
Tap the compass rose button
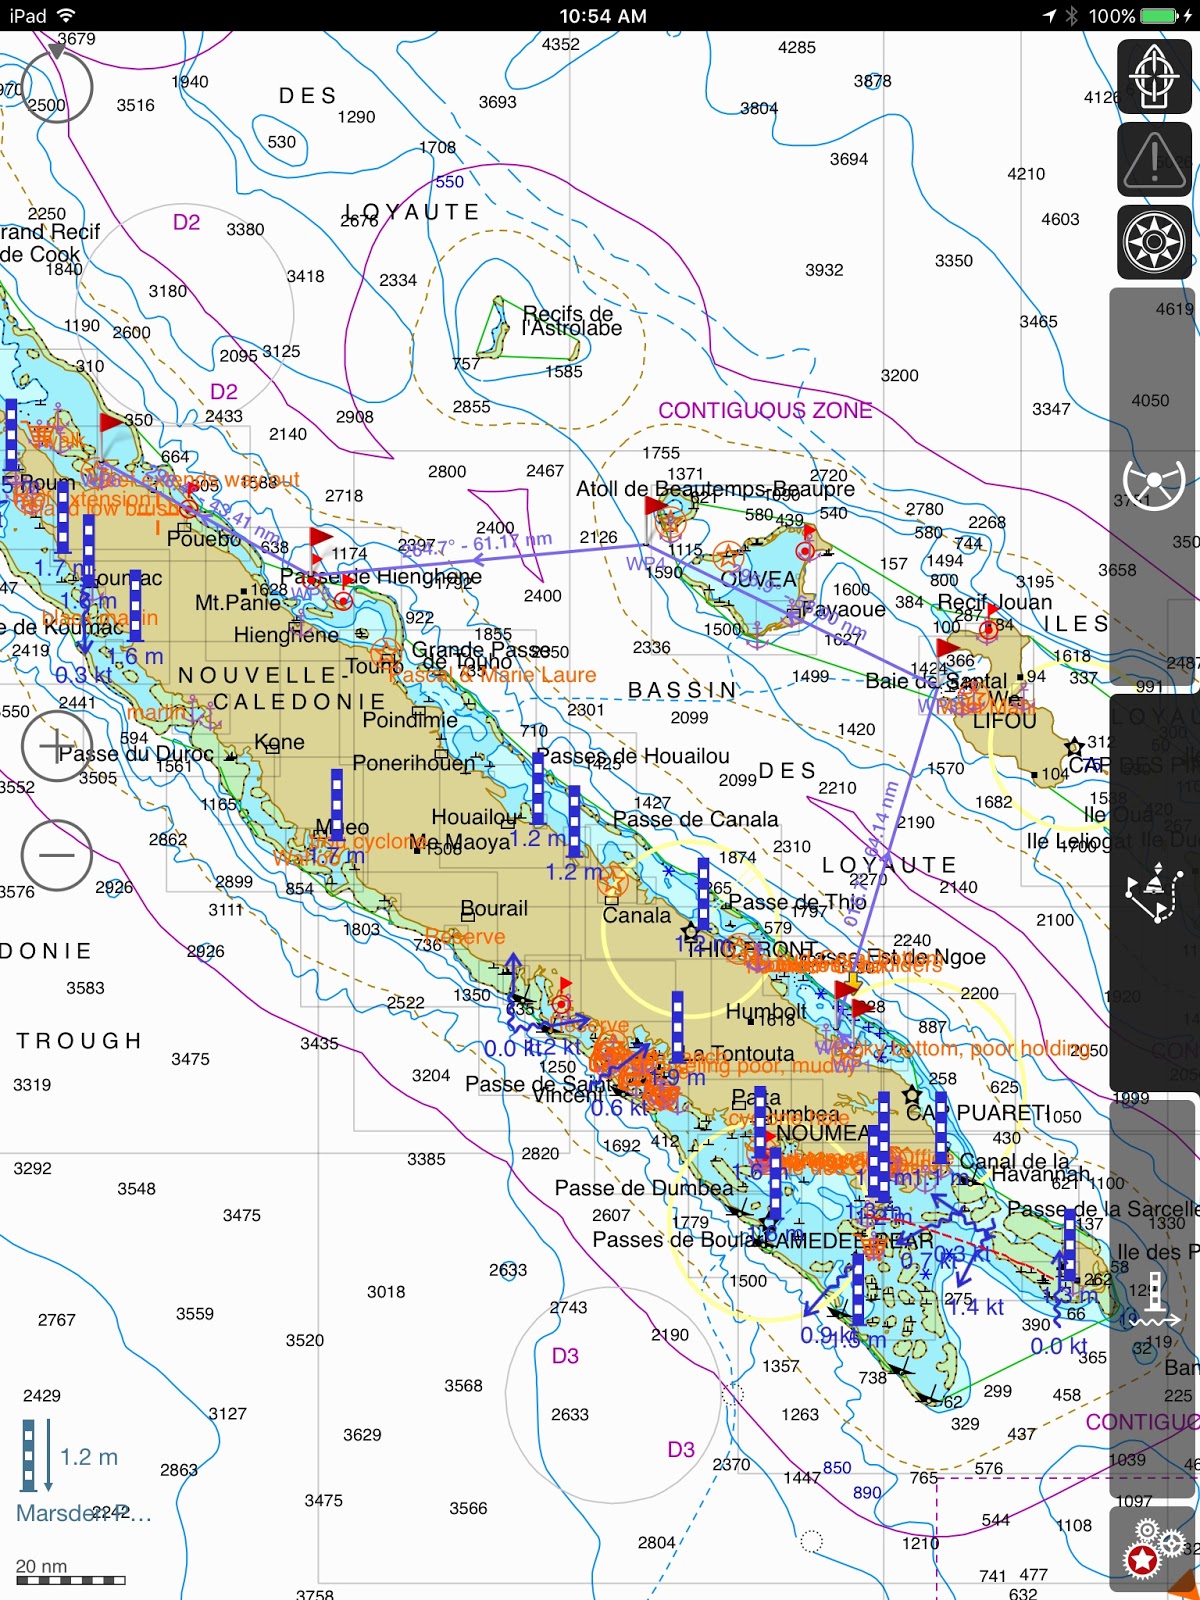point(1153,242)
